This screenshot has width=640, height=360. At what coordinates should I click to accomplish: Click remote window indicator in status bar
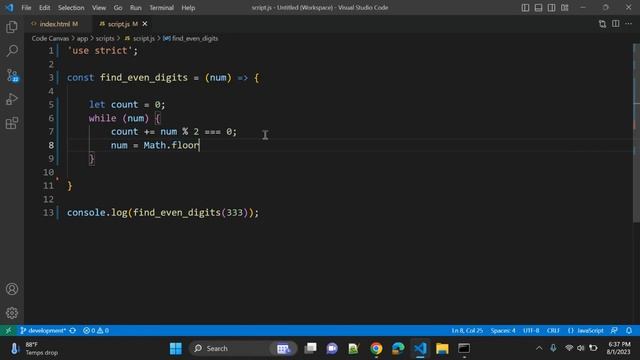8,330
